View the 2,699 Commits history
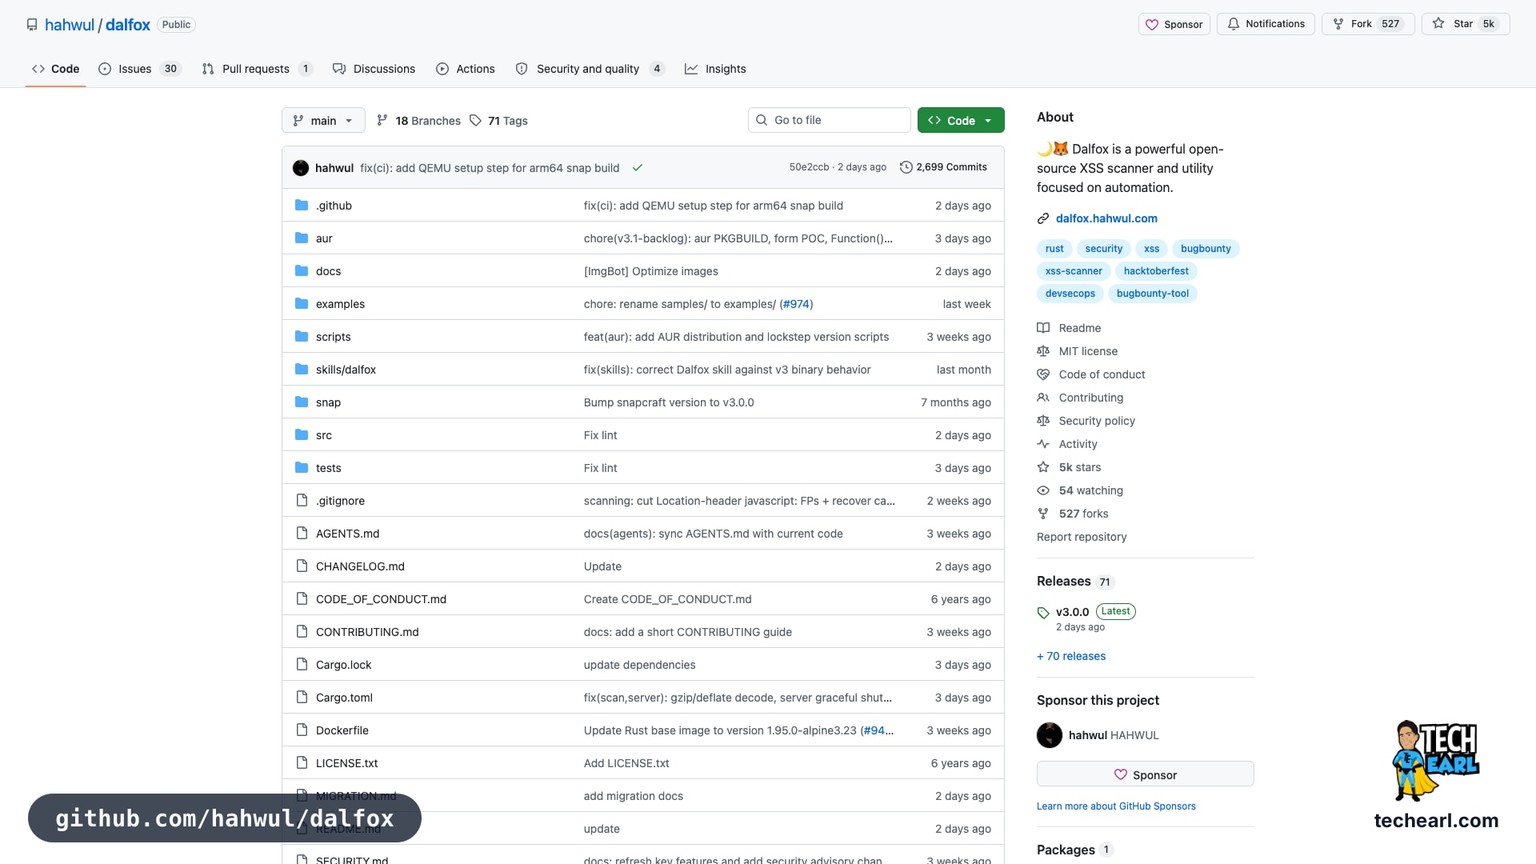The width and height of the screenshot is (1536, 864). tap(943, 167)
